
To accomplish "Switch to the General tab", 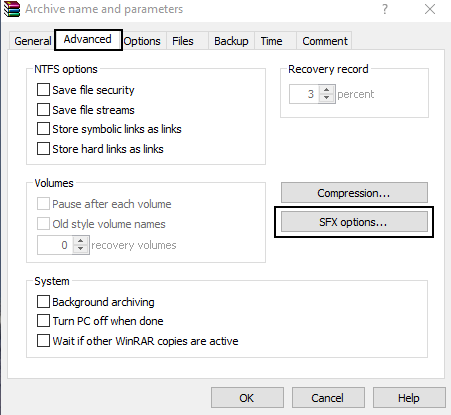I will tap(32, 41).
